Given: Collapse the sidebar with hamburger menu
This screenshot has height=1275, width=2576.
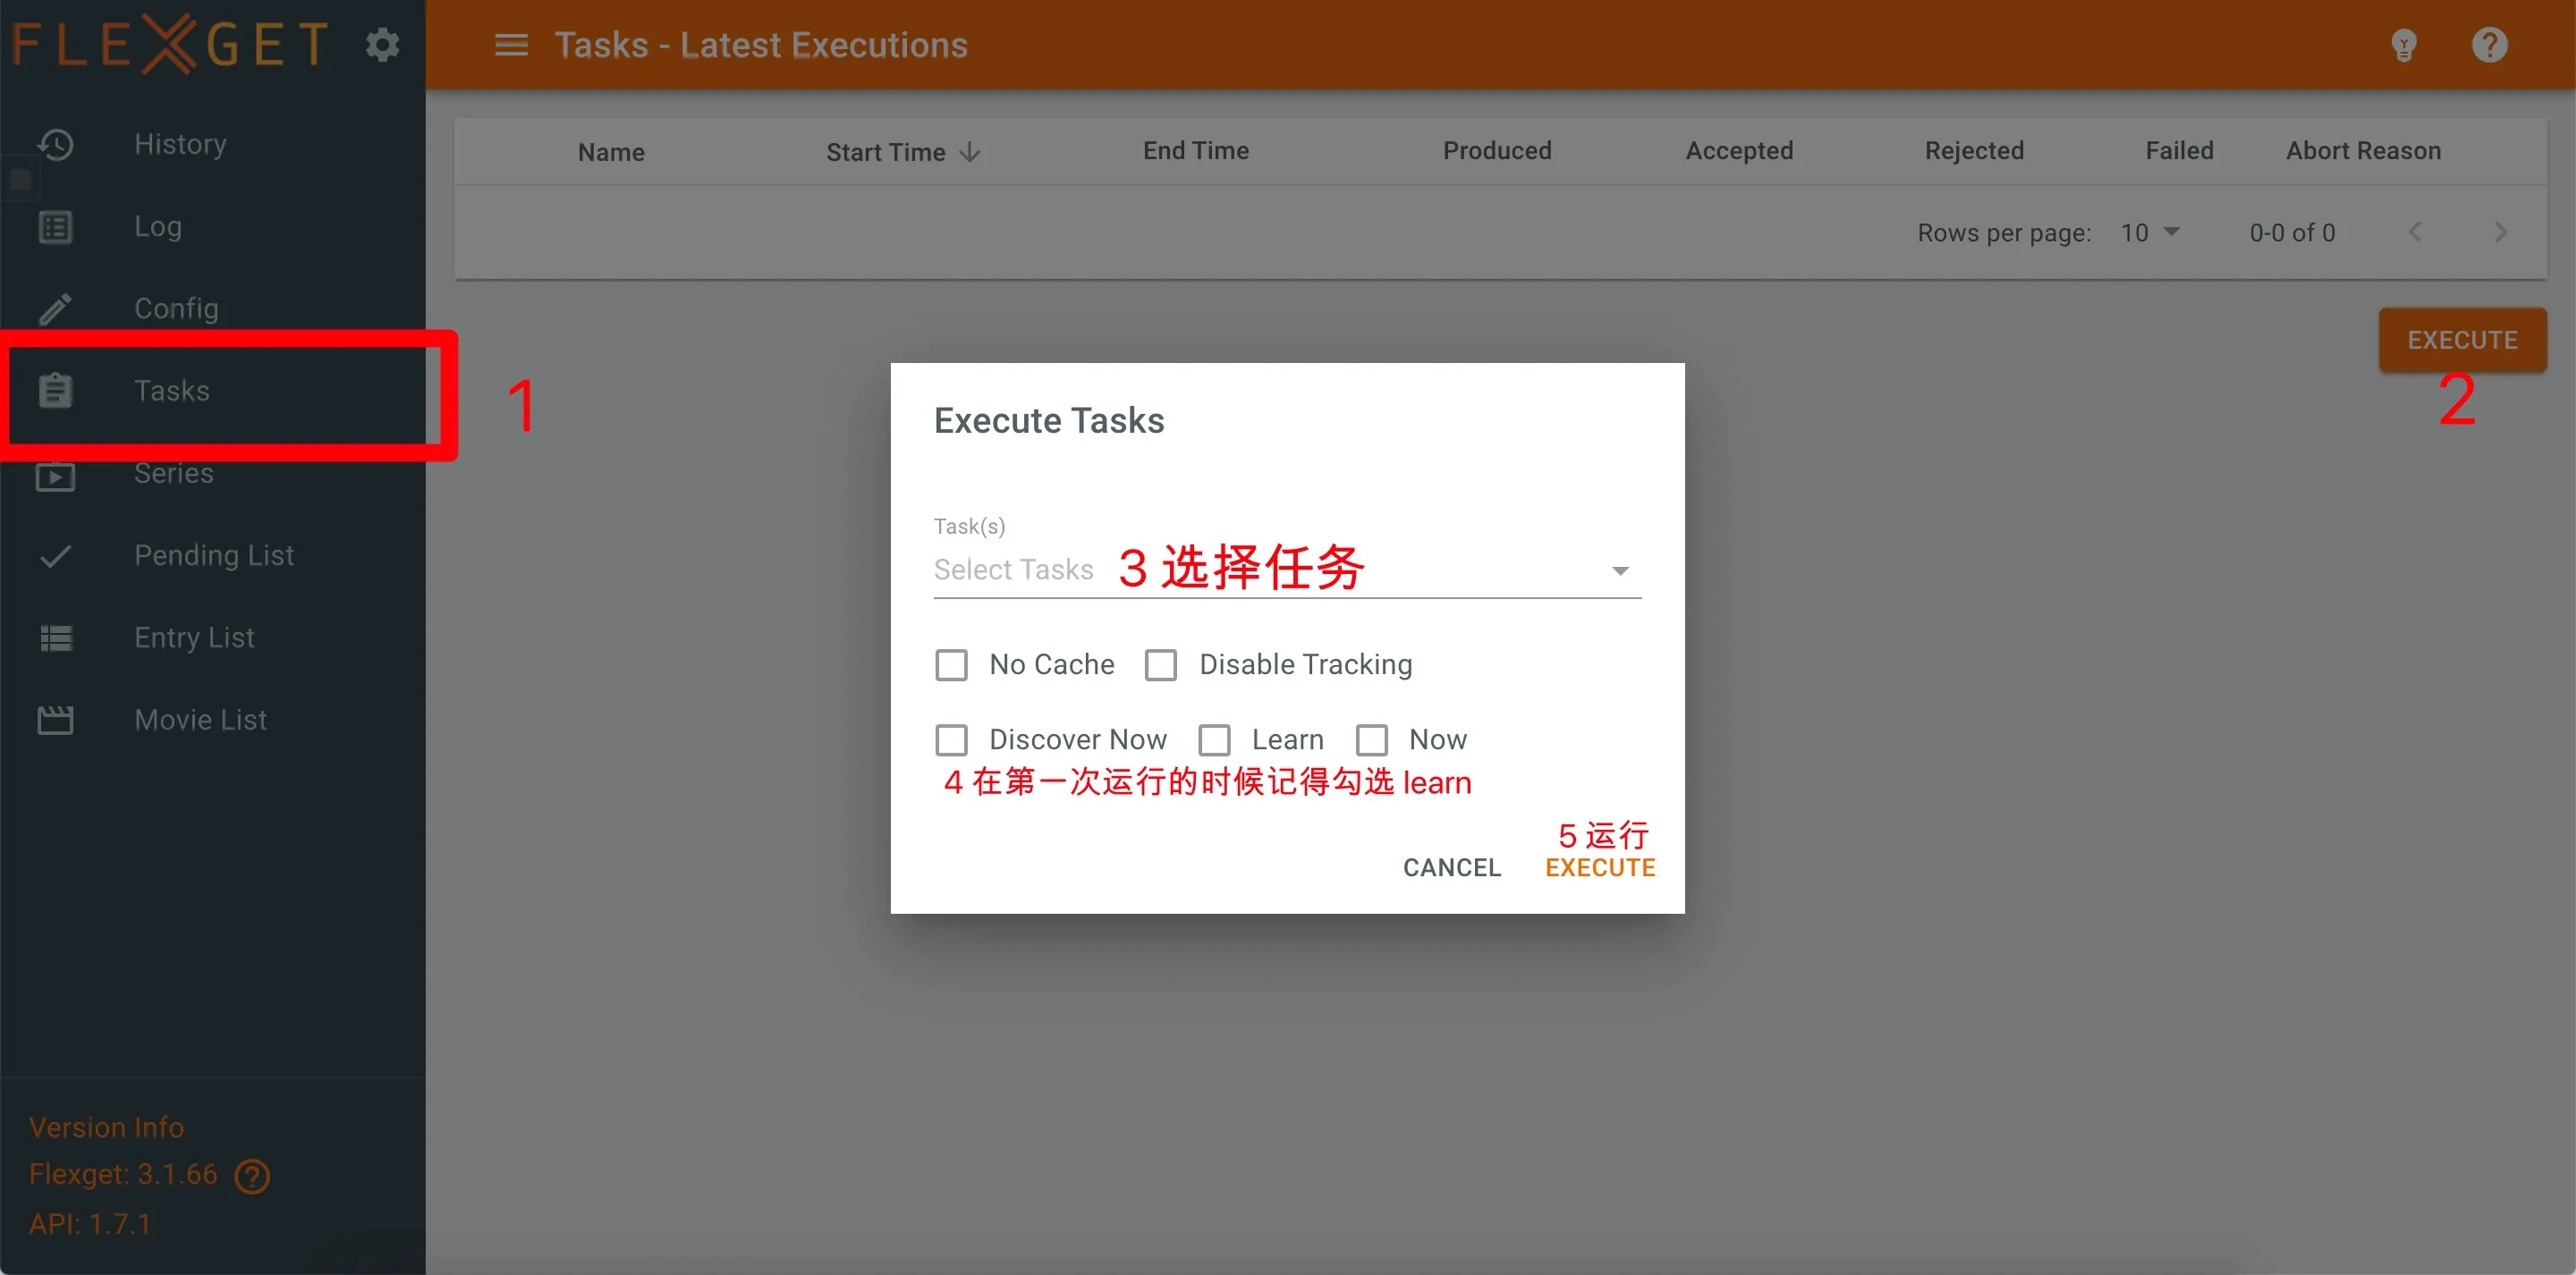Looking at the screenshot, I should tap(510, 45).
